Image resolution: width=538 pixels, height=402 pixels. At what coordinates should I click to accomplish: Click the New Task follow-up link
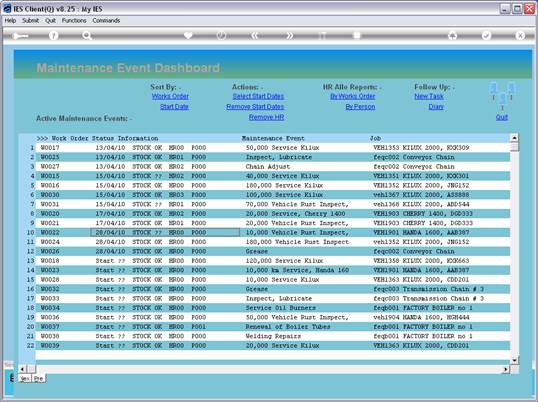(x=429, y=96)
